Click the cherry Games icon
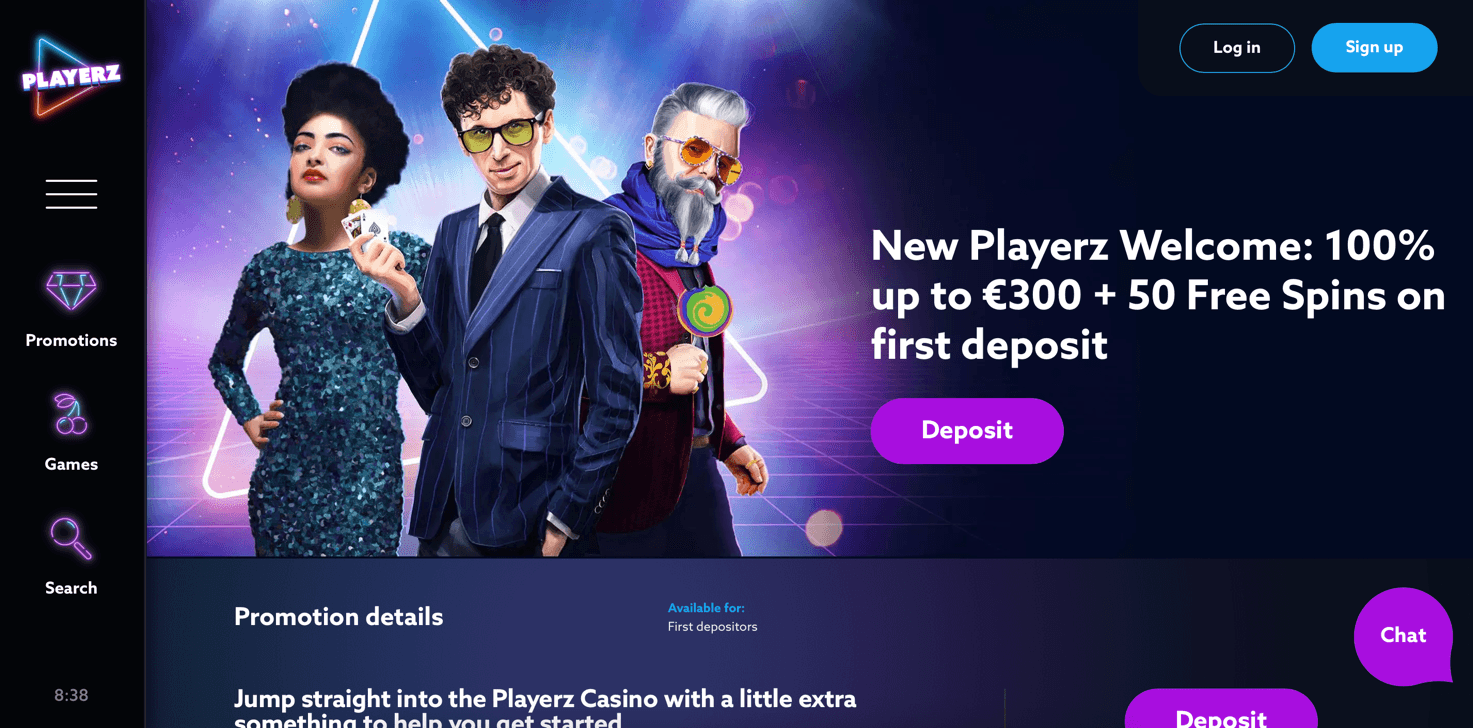Image resolution: width=1473 pixels, height=728 pixels. 71,415
